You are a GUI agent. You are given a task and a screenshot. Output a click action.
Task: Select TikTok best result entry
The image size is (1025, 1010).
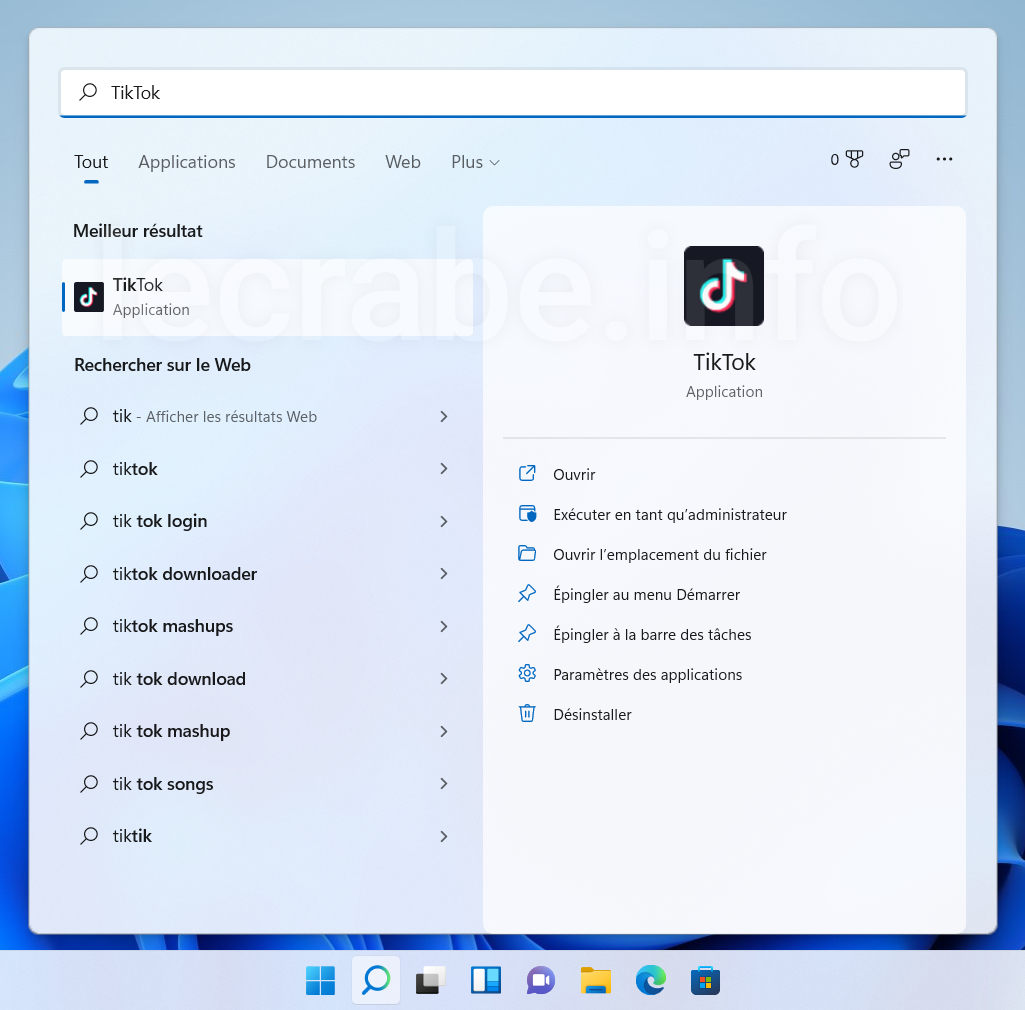pos(267,297)
